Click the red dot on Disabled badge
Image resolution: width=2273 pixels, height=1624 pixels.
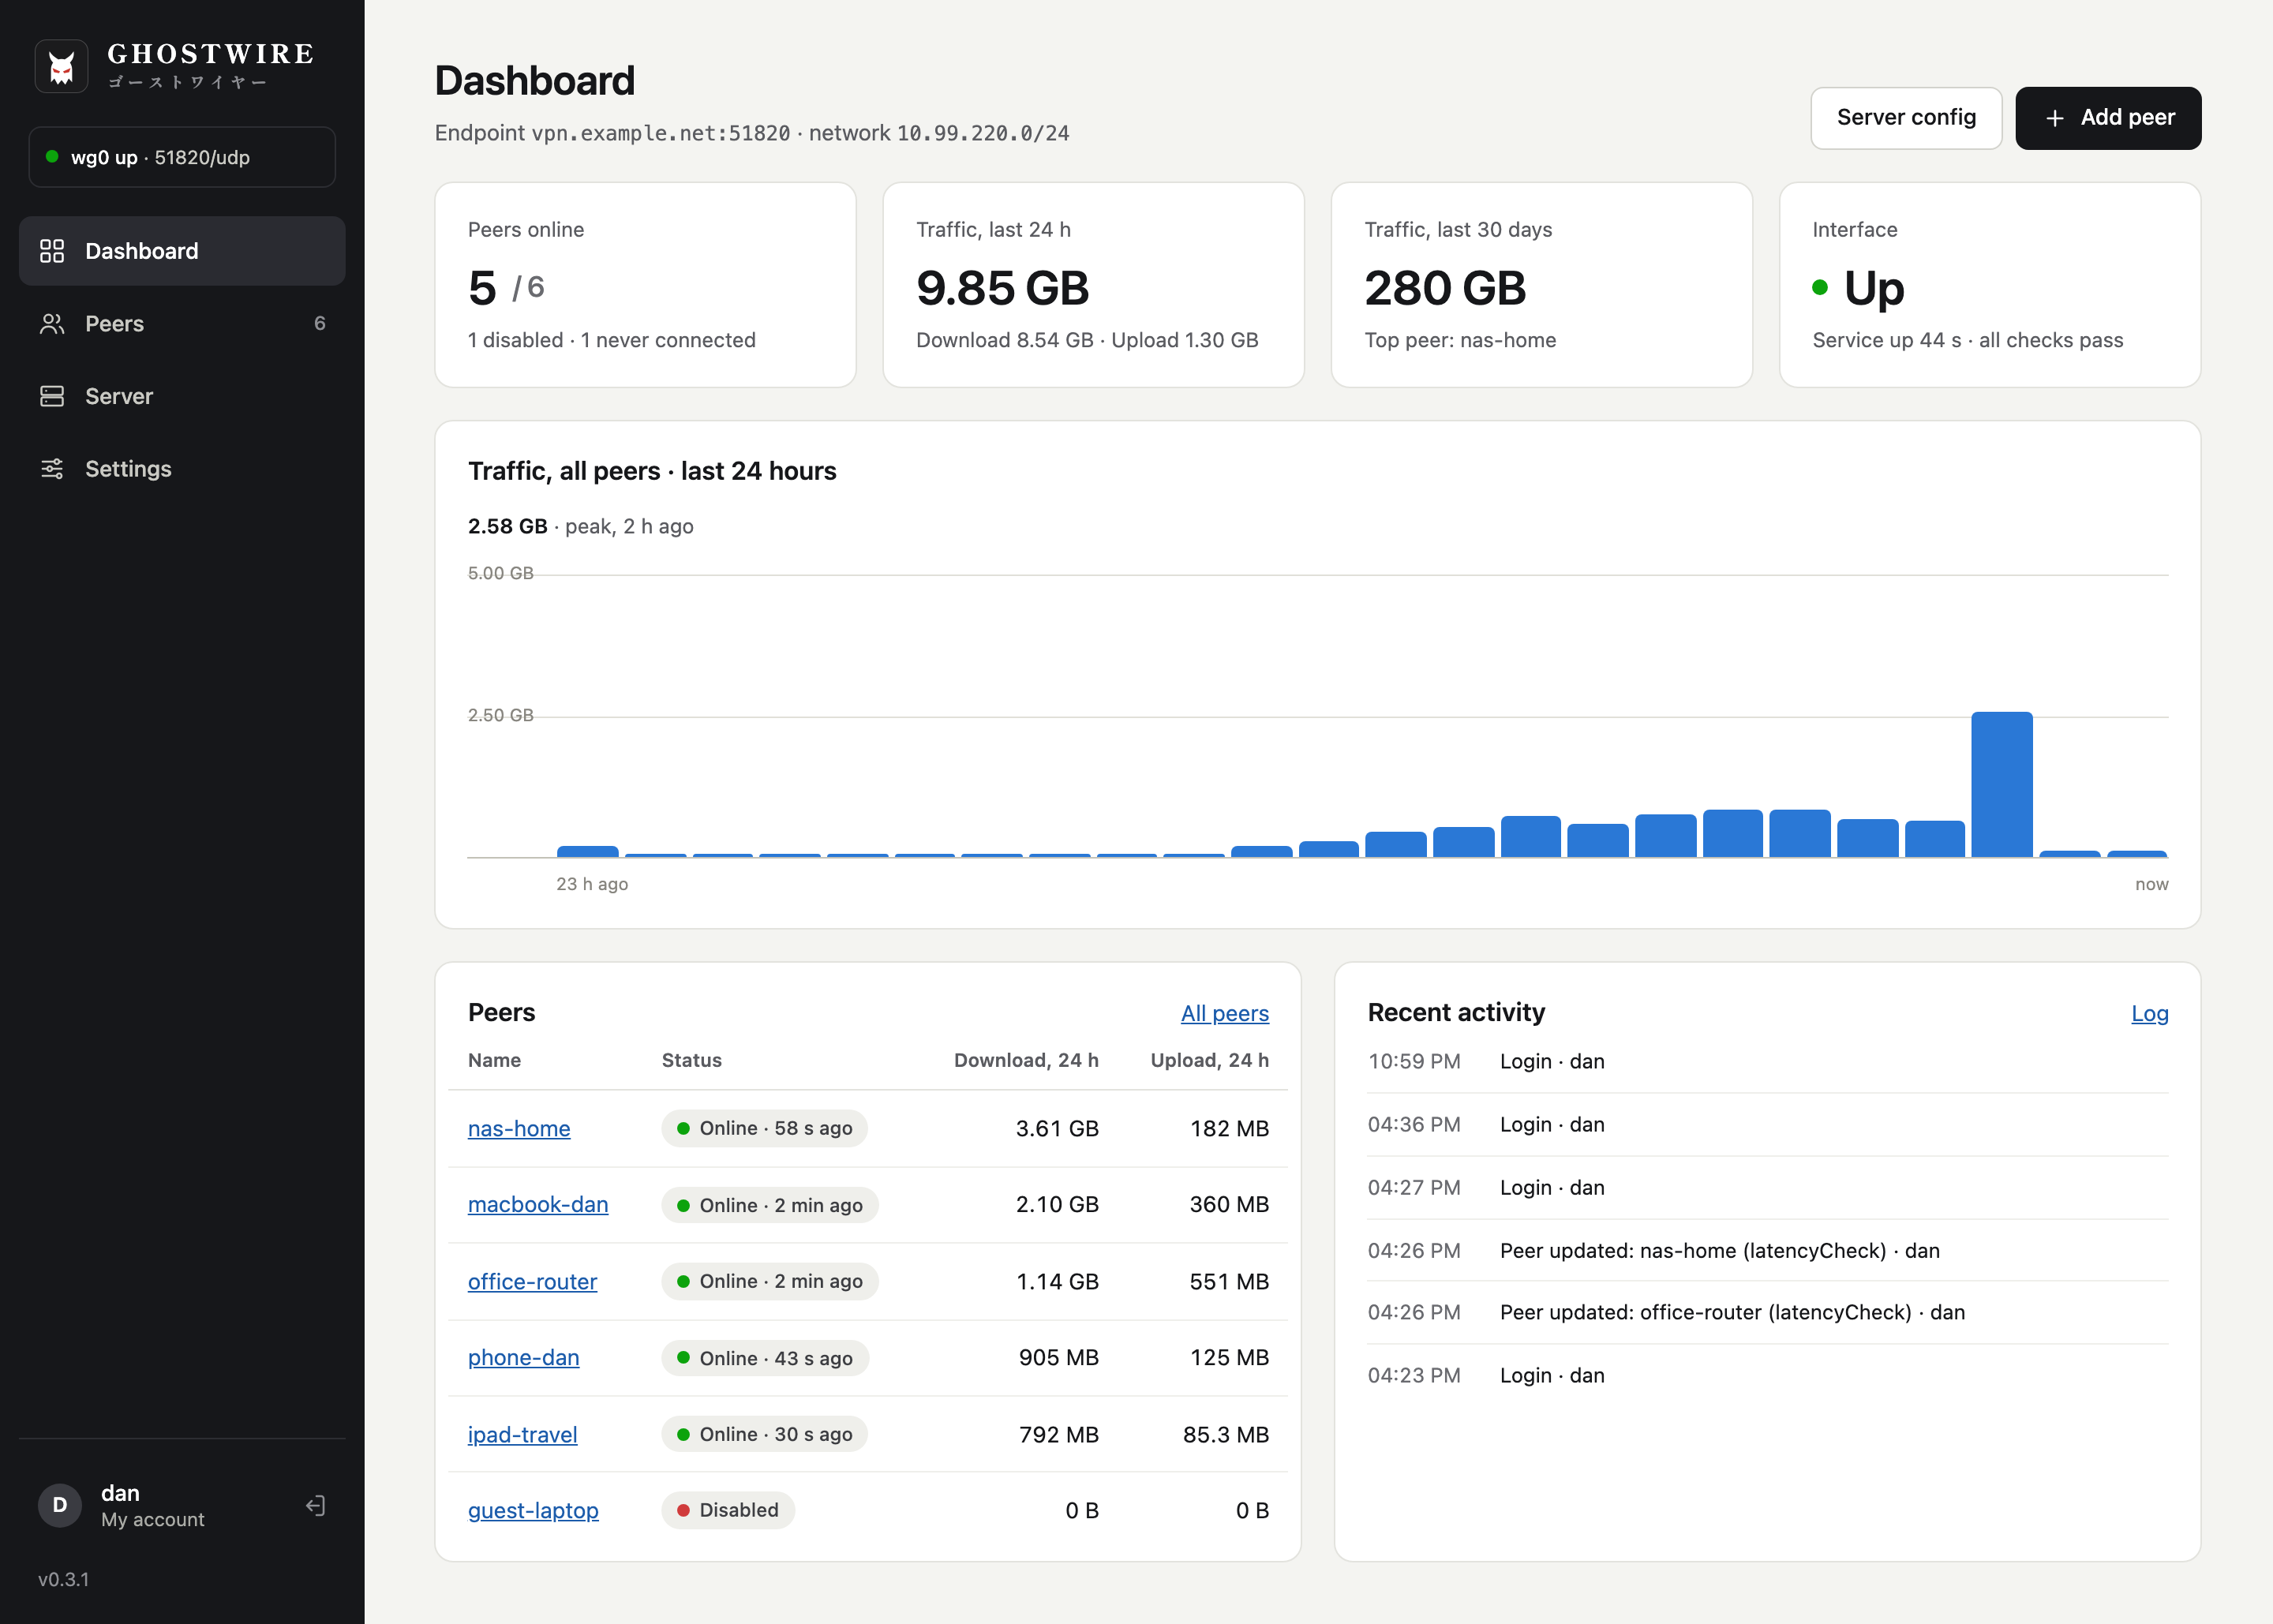[683, 1510]
